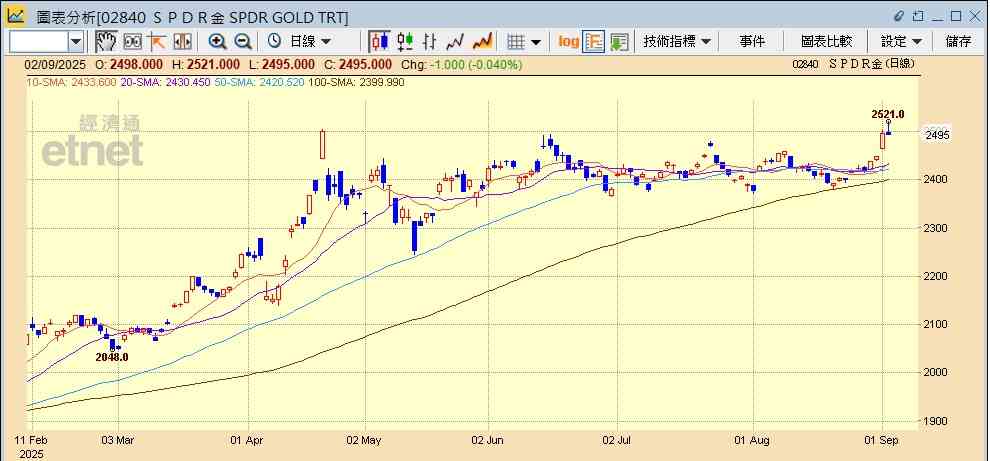The width and height of the screenshot is (990, 461).
Task: Toggle the chart legend display icon
Action: (593, 42)
